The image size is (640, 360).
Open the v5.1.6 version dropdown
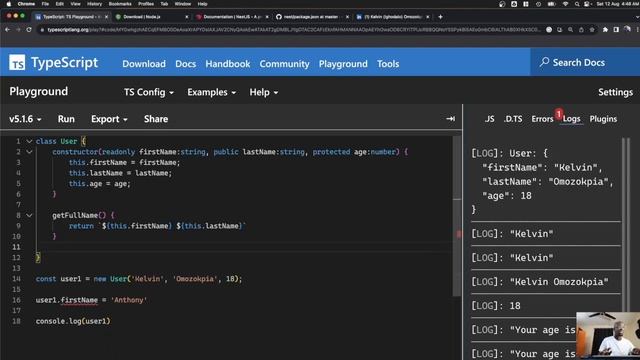(x=25, y=119)
